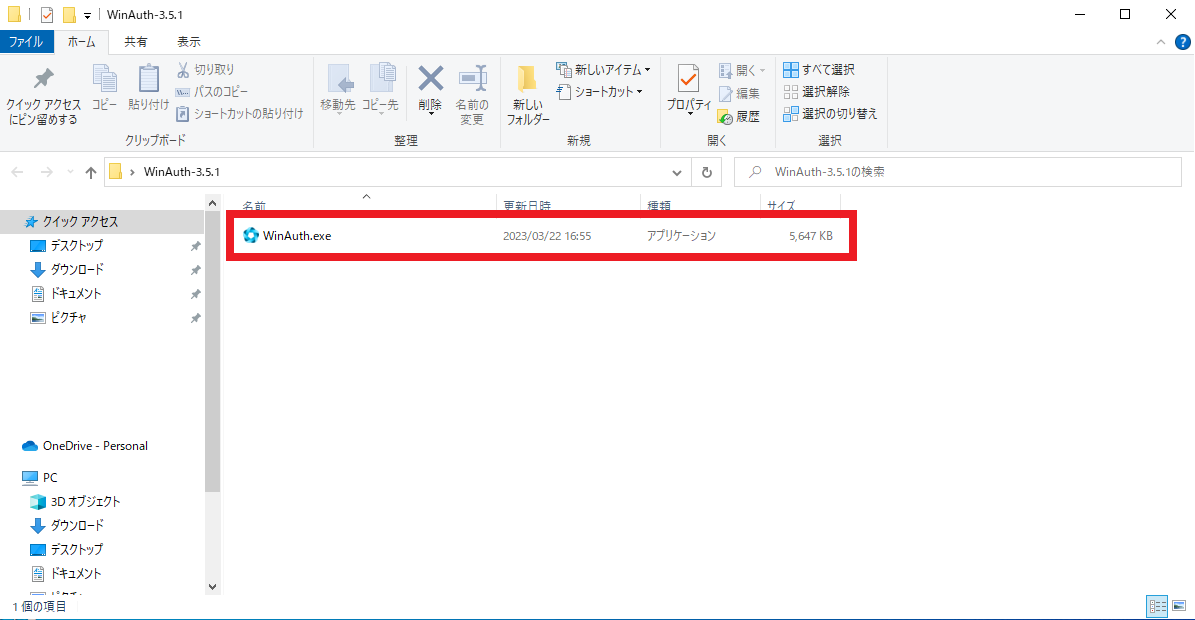This screenshot has height=620, width=1195.
Task: Collapse the ribbon with the chevron
Action: pos(1161,42)
